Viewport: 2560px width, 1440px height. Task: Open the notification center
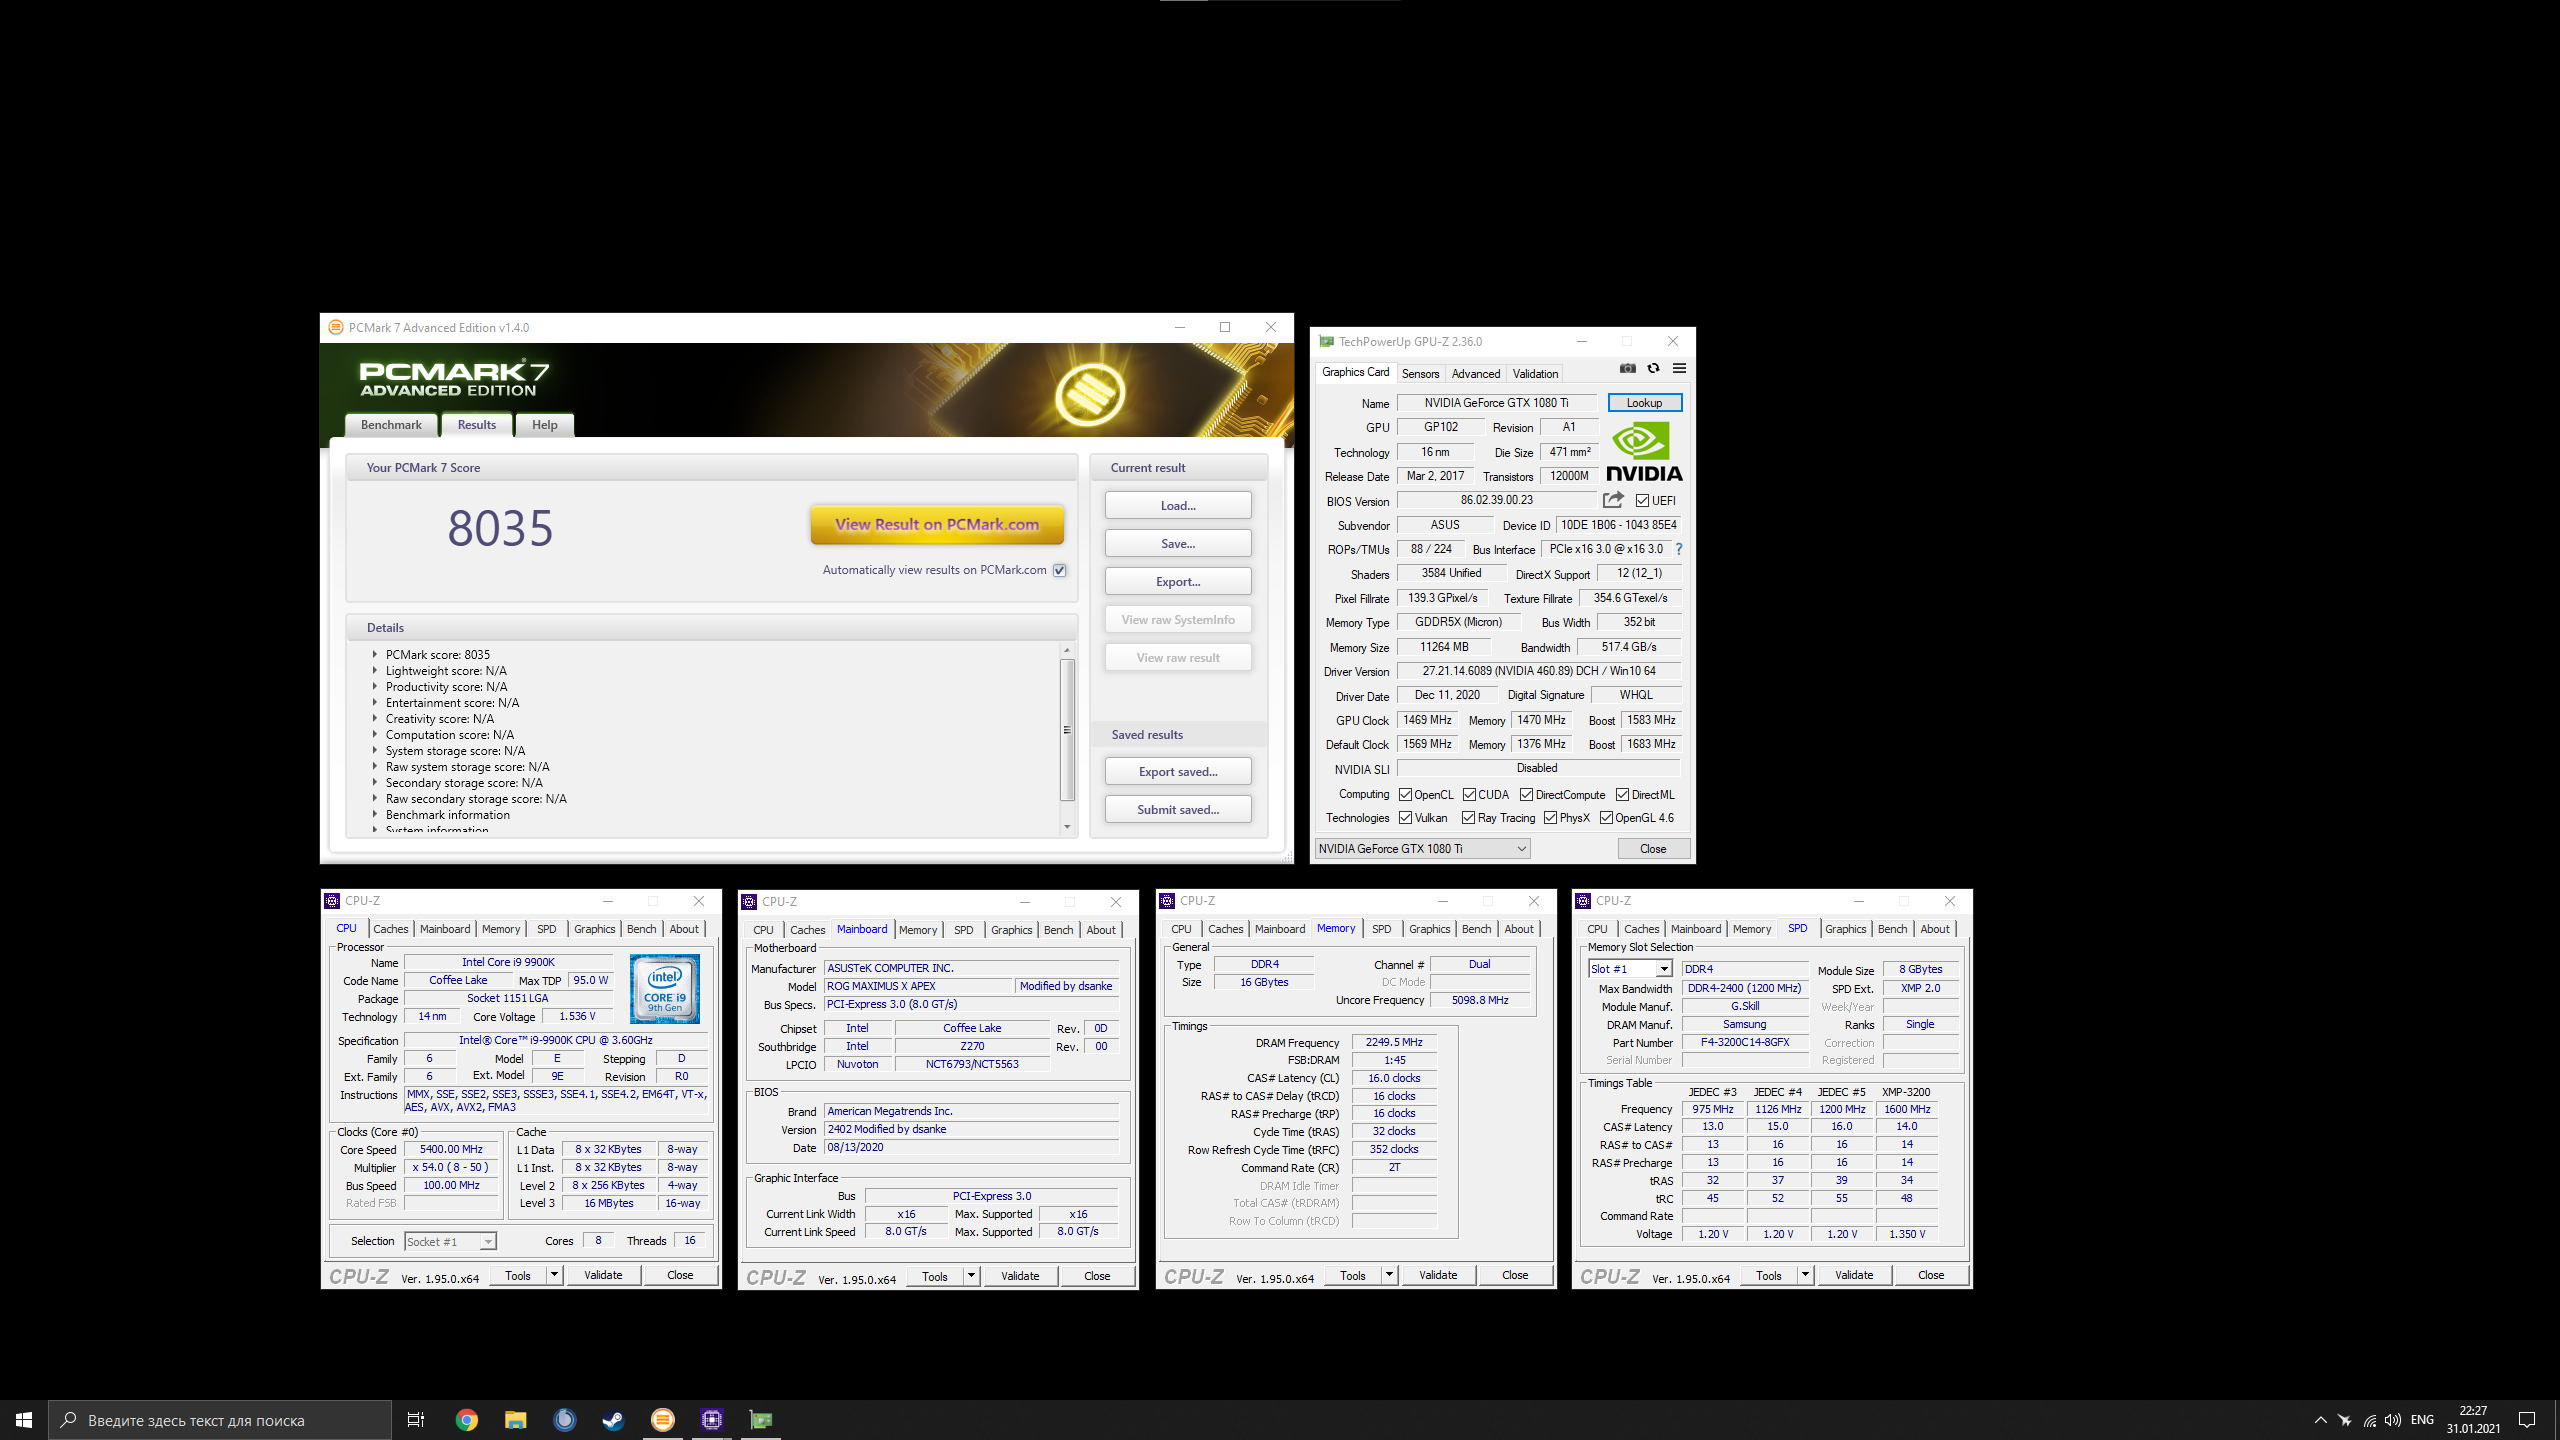coord(2527,1420)
